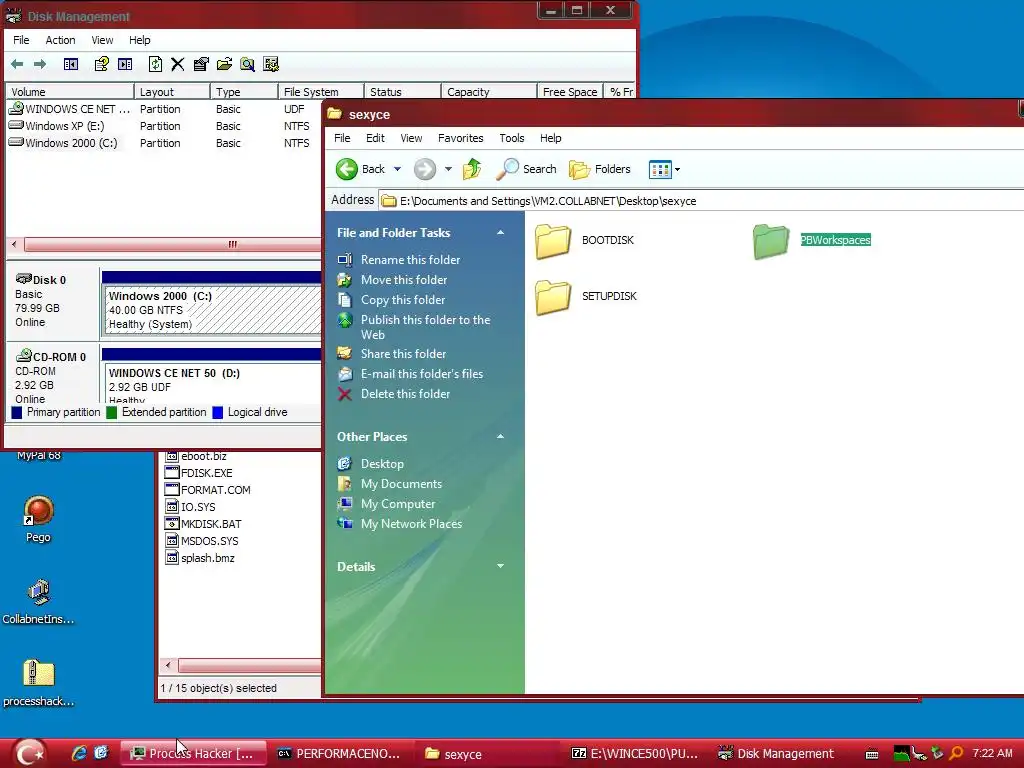Click E-mail this folder's files
Viewport: 1024px width, 768px height.
tap(422, 374)
